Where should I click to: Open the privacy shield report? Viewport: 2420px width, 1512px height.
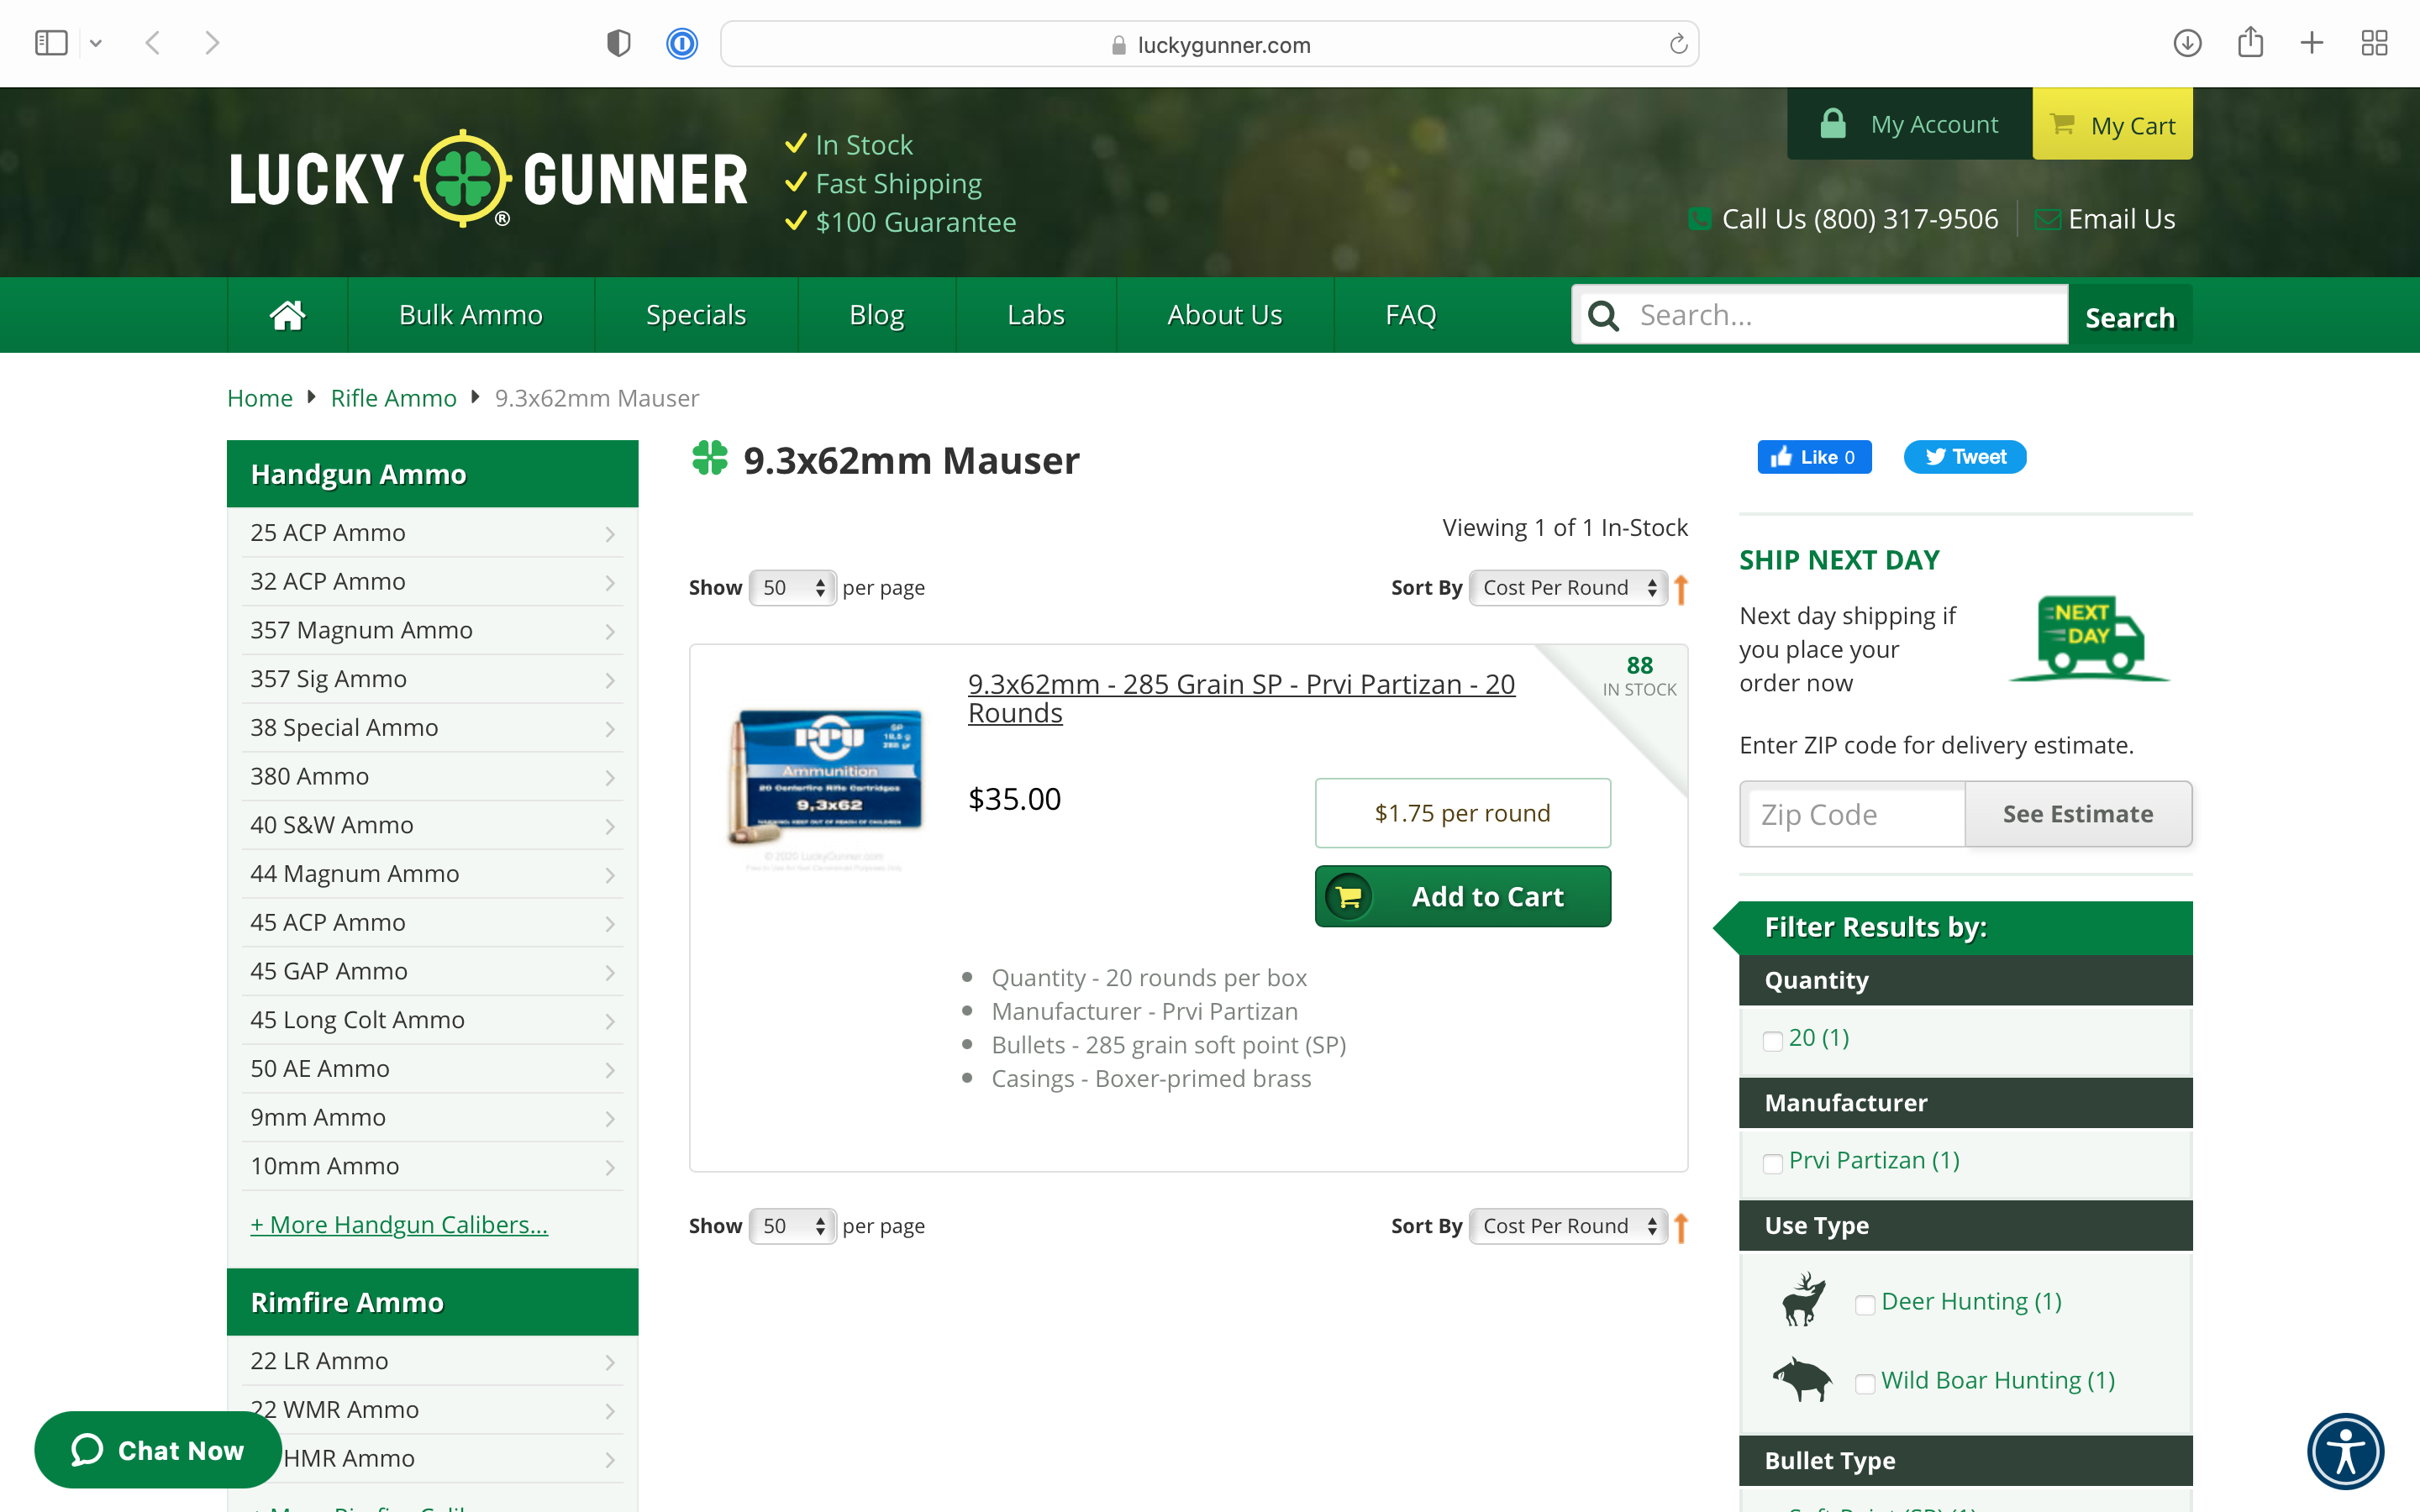pyautogui.click(x=619, y=43)
